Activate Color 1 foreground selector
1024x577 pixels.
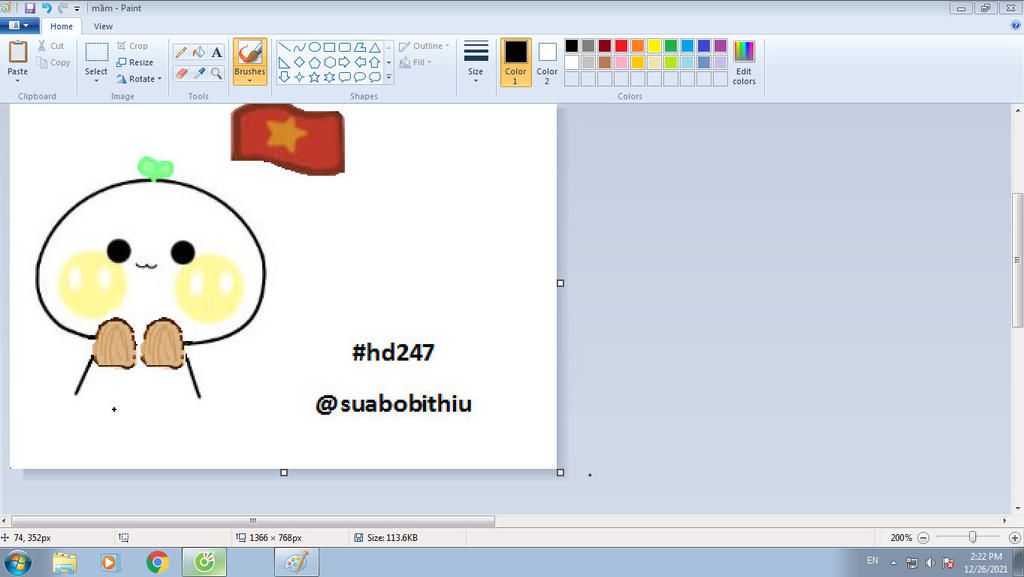[515, 62]
